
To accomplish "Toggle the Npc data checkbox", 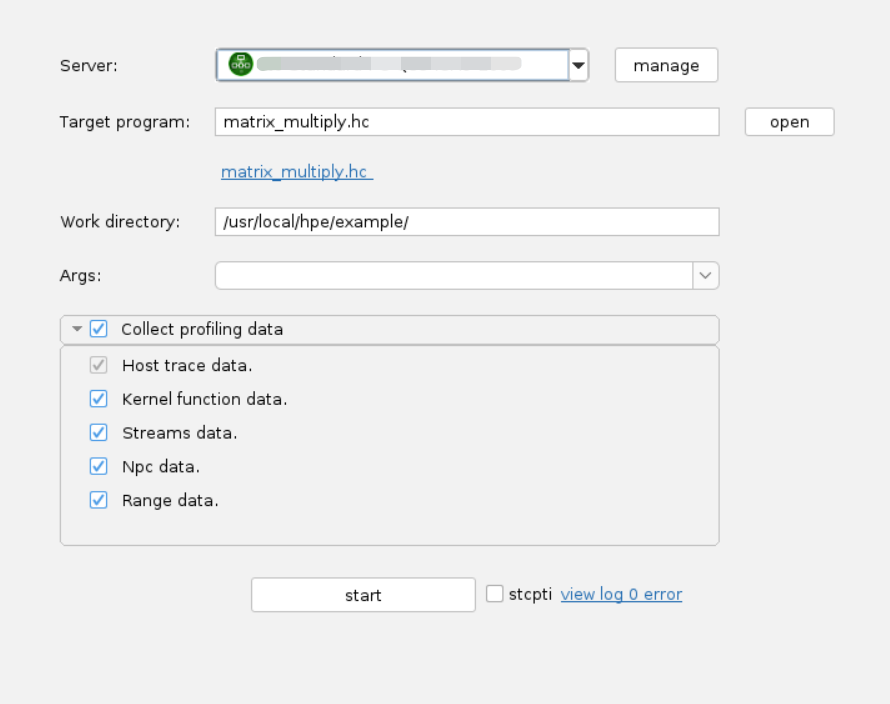I will coord(99,466).
